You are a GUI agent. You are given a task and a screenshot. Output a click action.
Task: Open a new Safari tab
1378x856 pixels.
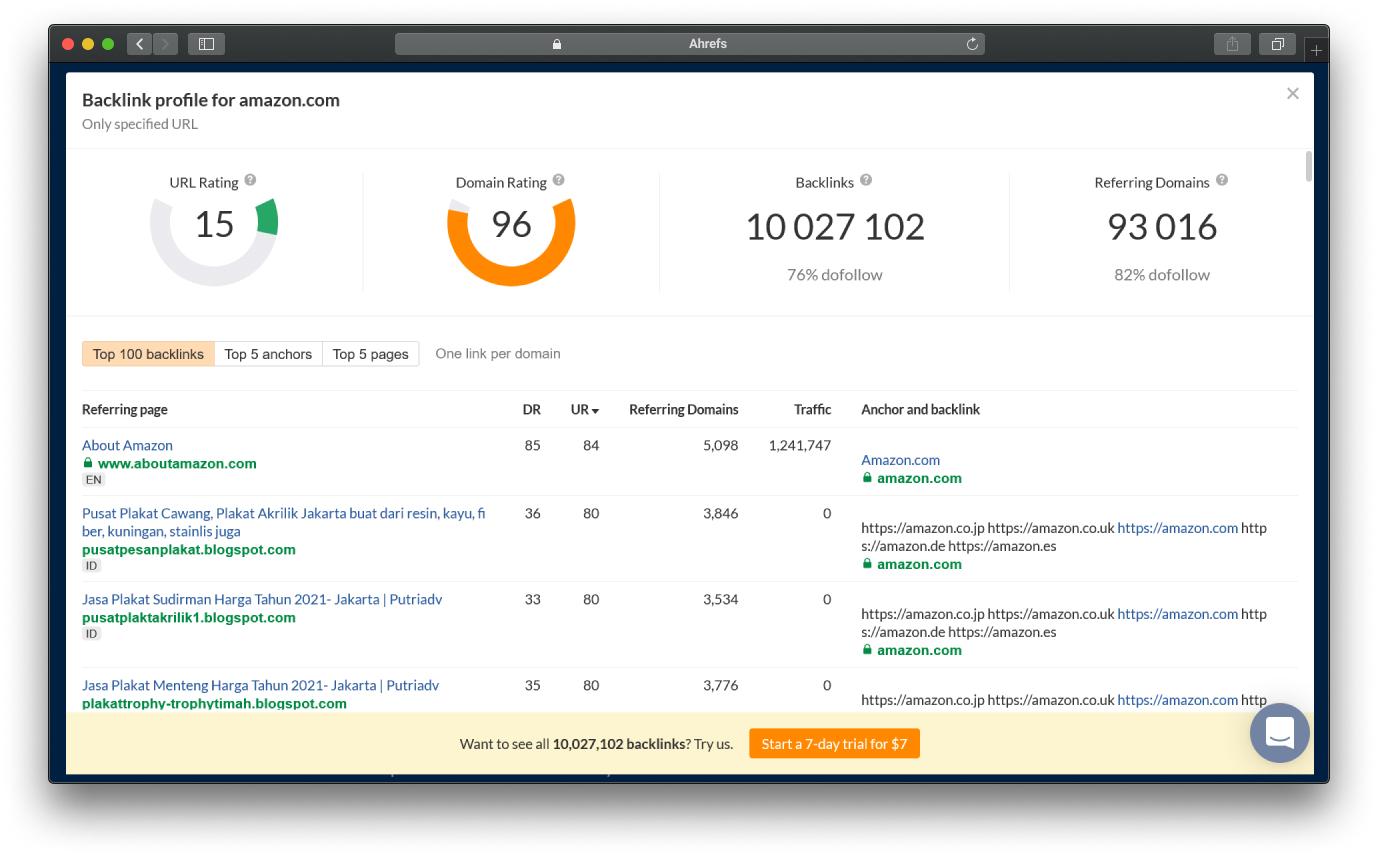[x=1316, y=50]
